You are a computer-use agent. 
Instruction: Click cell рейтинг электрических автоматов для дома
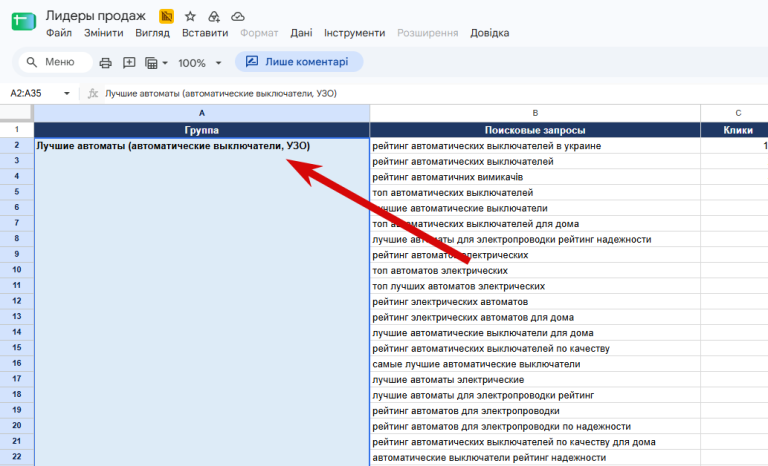coord(535,318)
